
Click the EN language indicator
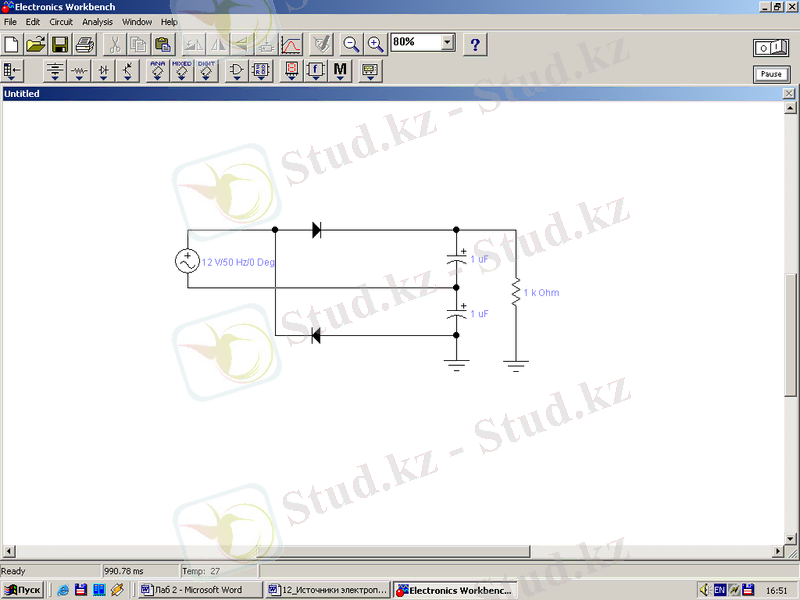click(719, 590)
